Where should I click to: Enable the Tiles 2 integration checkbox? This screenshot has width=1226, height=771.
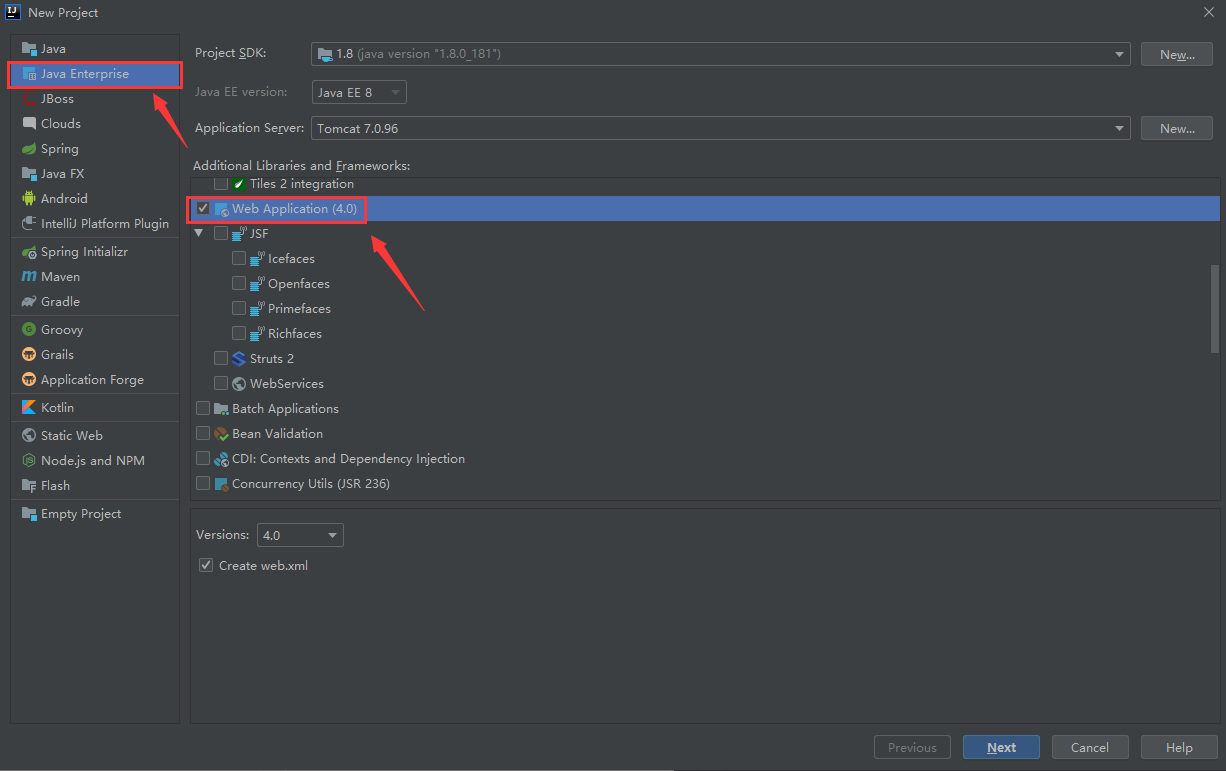pos(221,184)
